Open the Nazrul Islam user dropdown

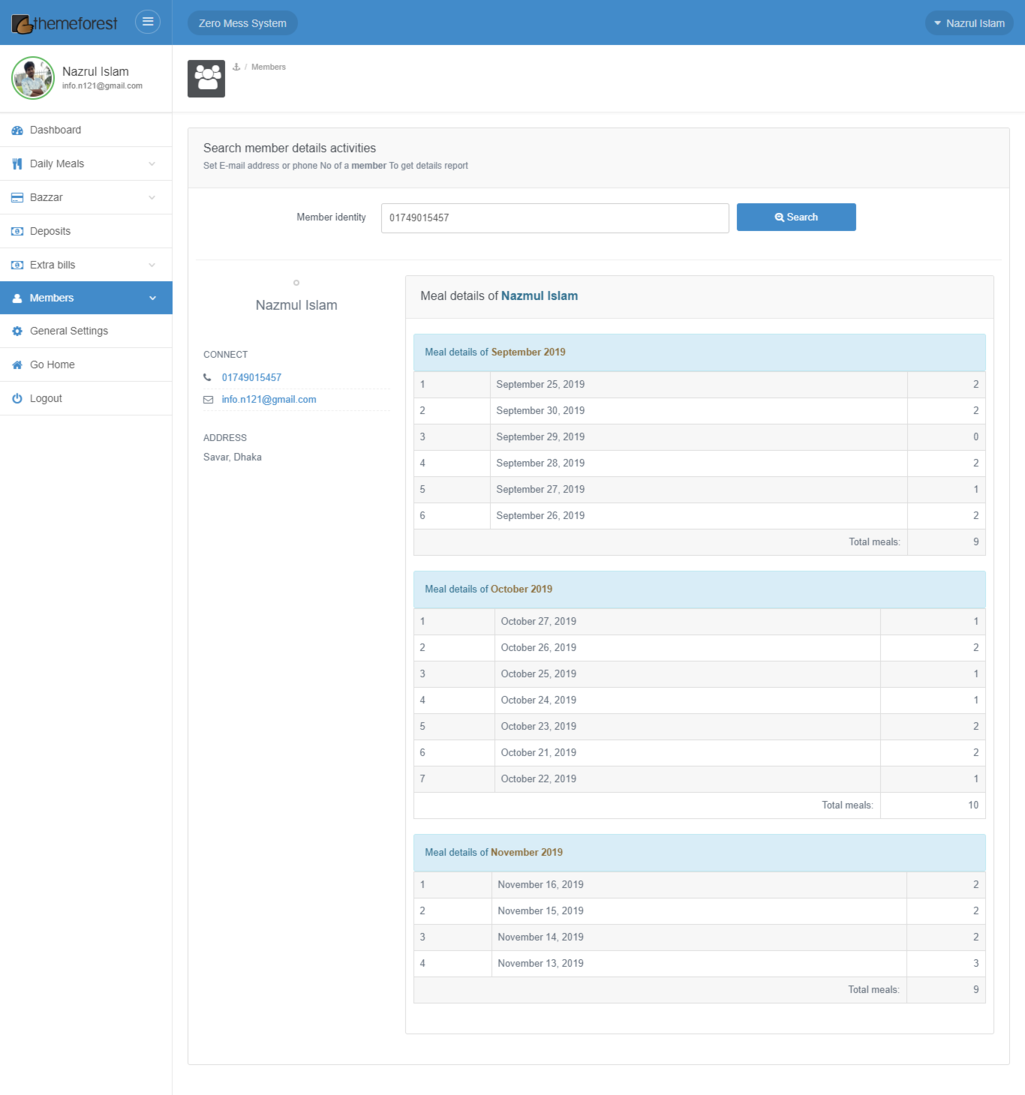(969, 23)
